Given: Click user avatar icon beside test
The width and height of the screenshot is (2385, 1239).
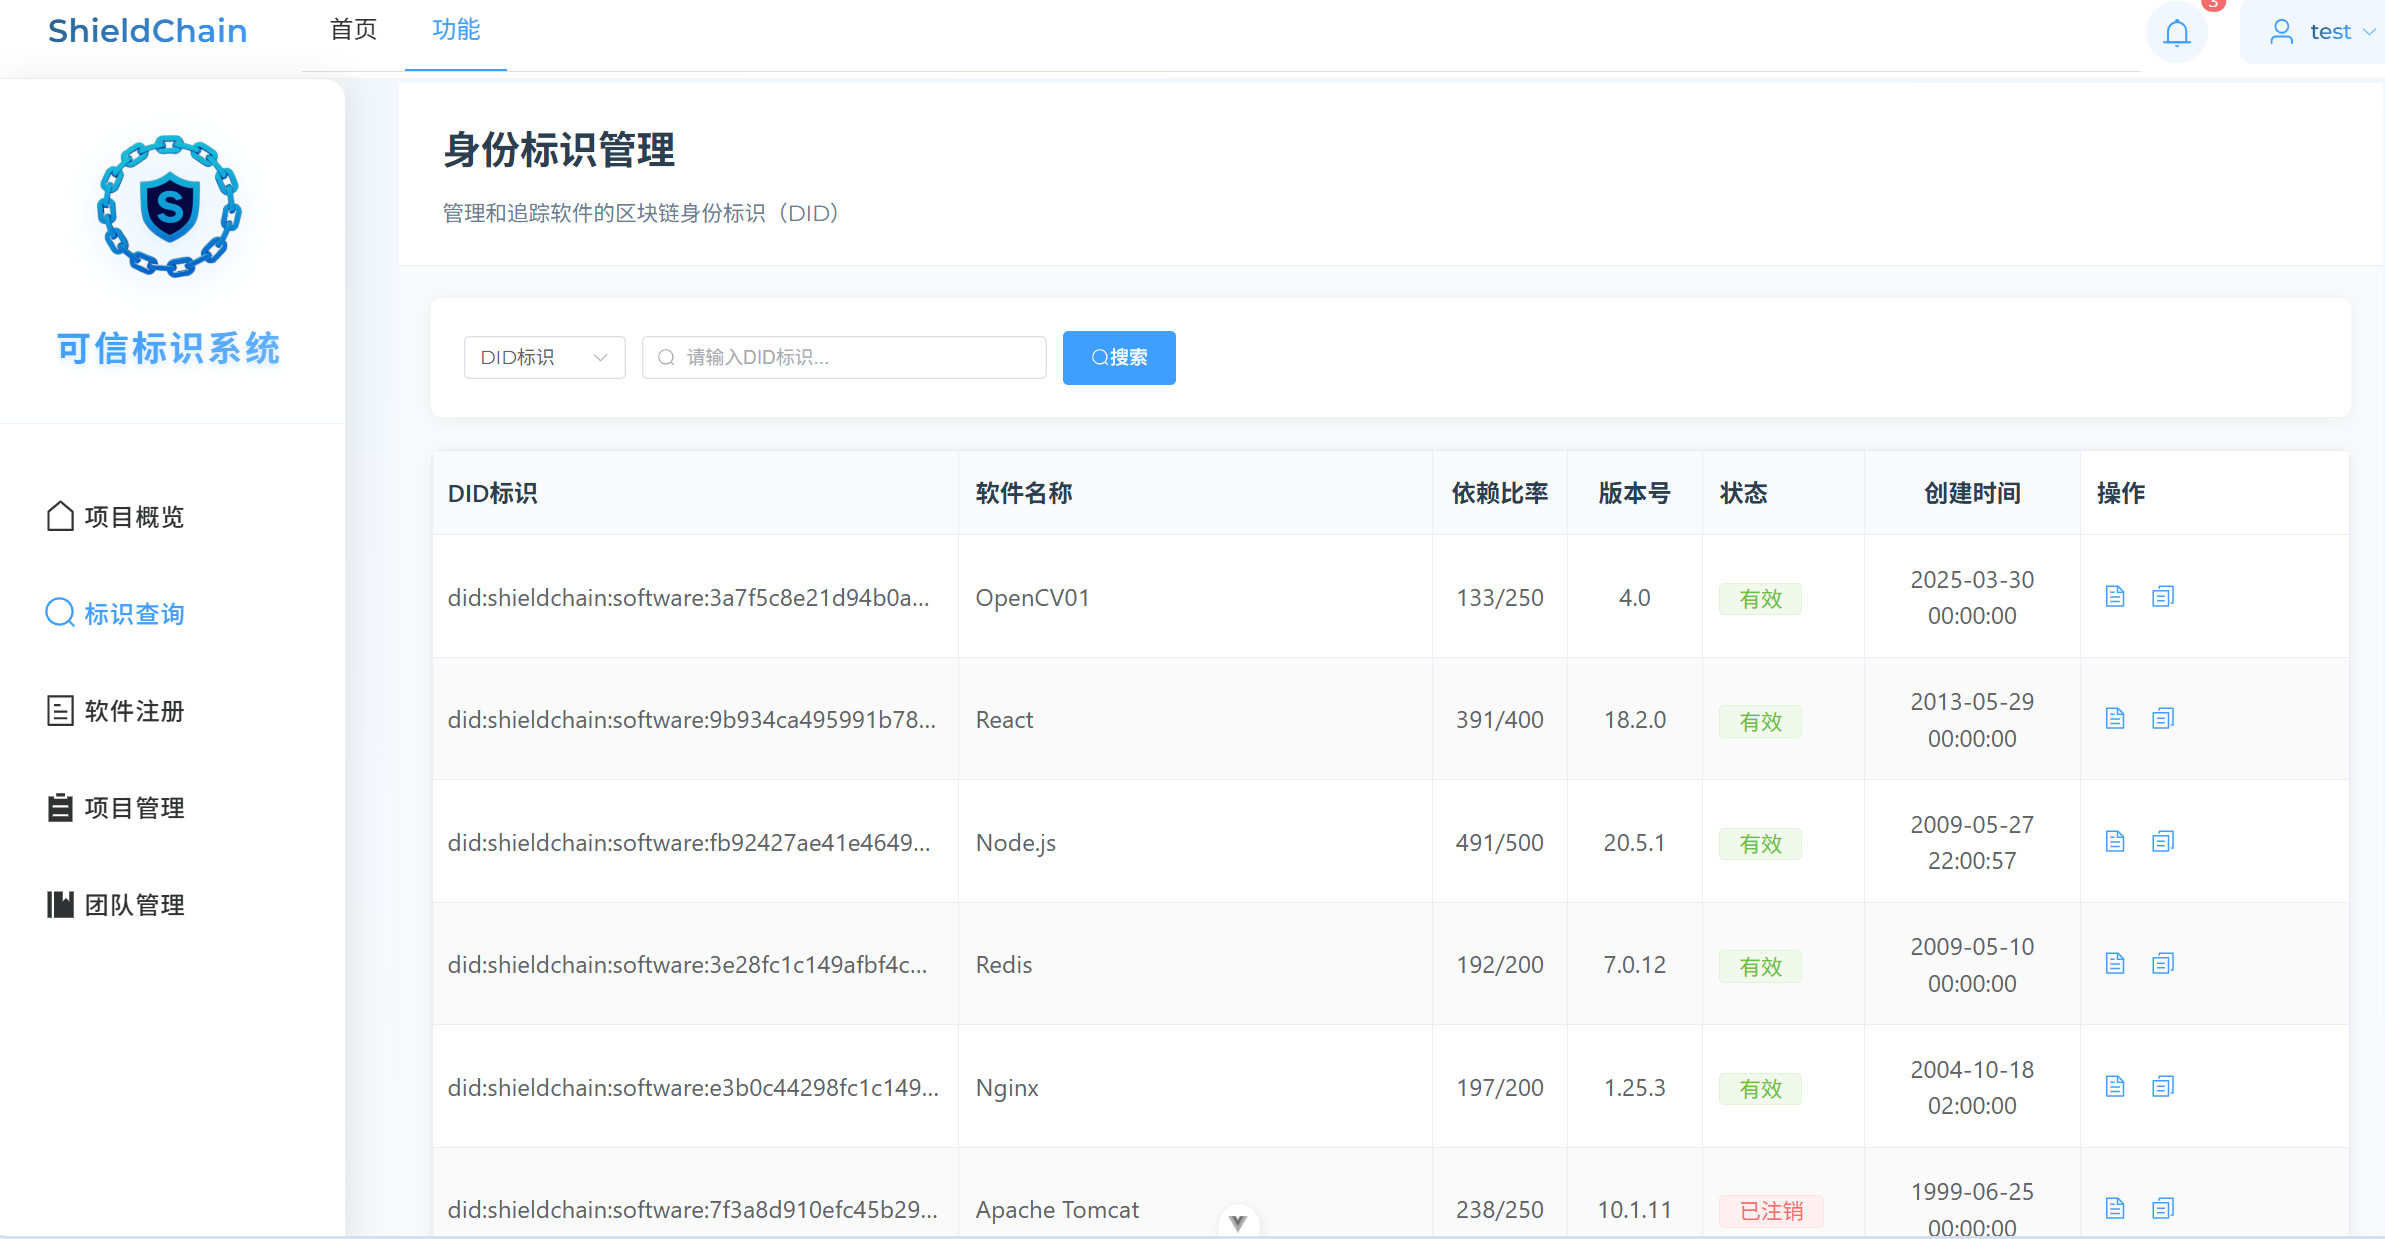Looking at the screenshot, I should tap(2281, 32).
